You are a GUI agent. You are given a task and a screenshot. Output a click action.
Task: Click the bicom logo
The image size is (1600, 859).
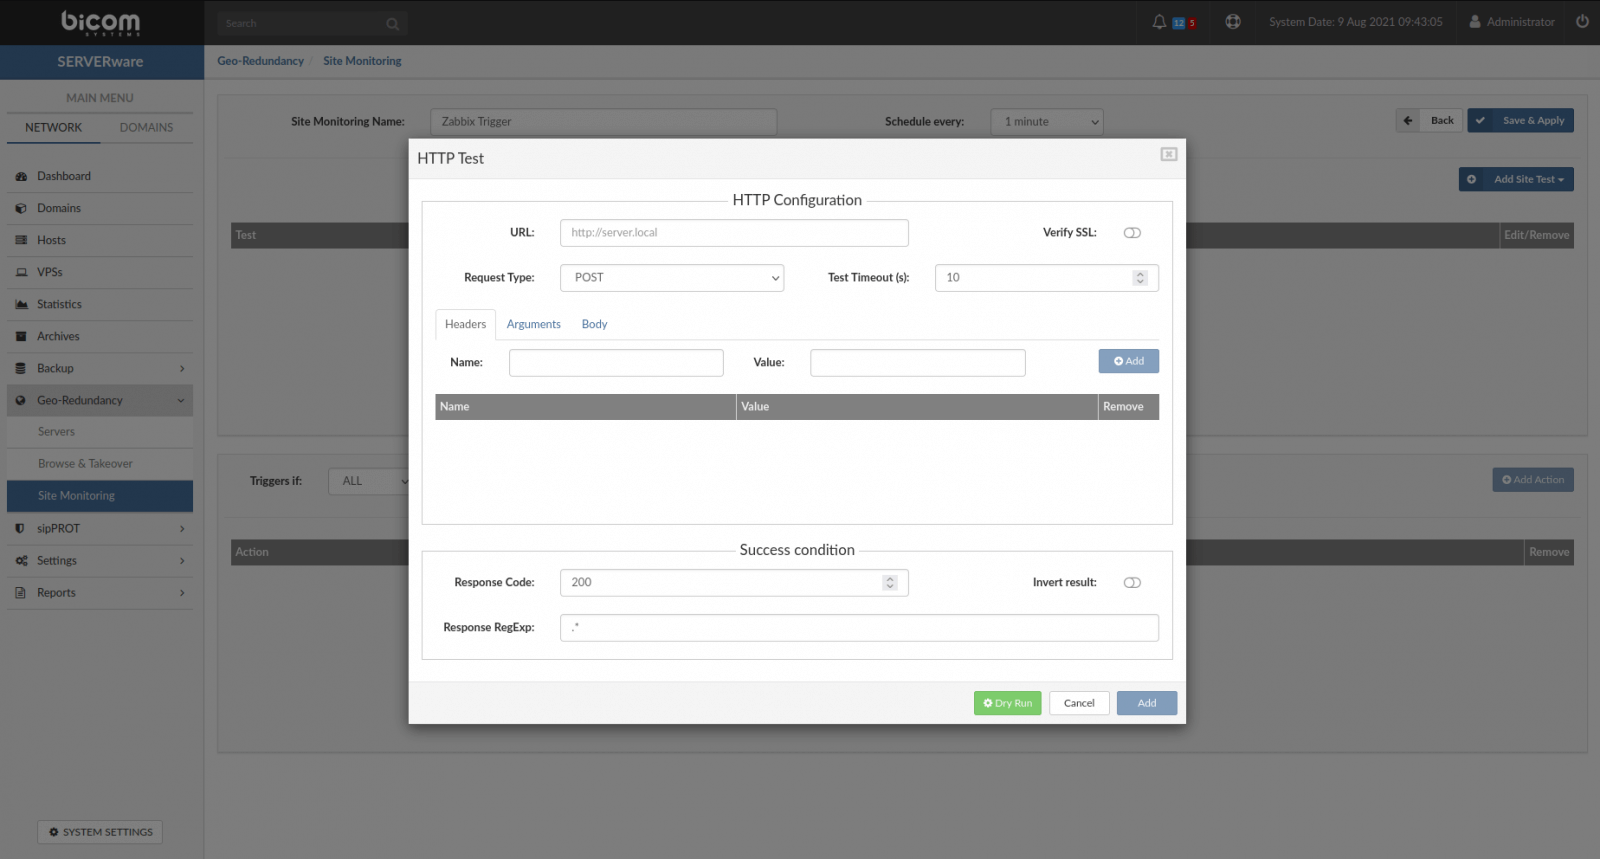pos(100,22)
